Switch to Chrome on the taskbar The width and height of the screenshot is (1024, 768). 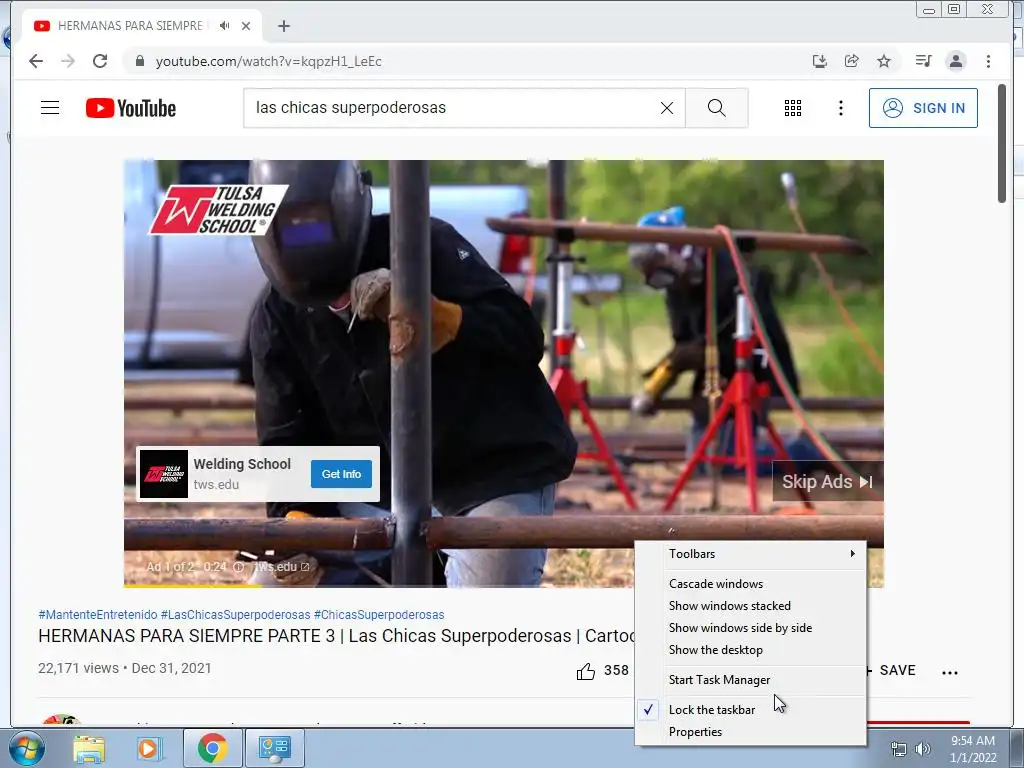(213, 748)
